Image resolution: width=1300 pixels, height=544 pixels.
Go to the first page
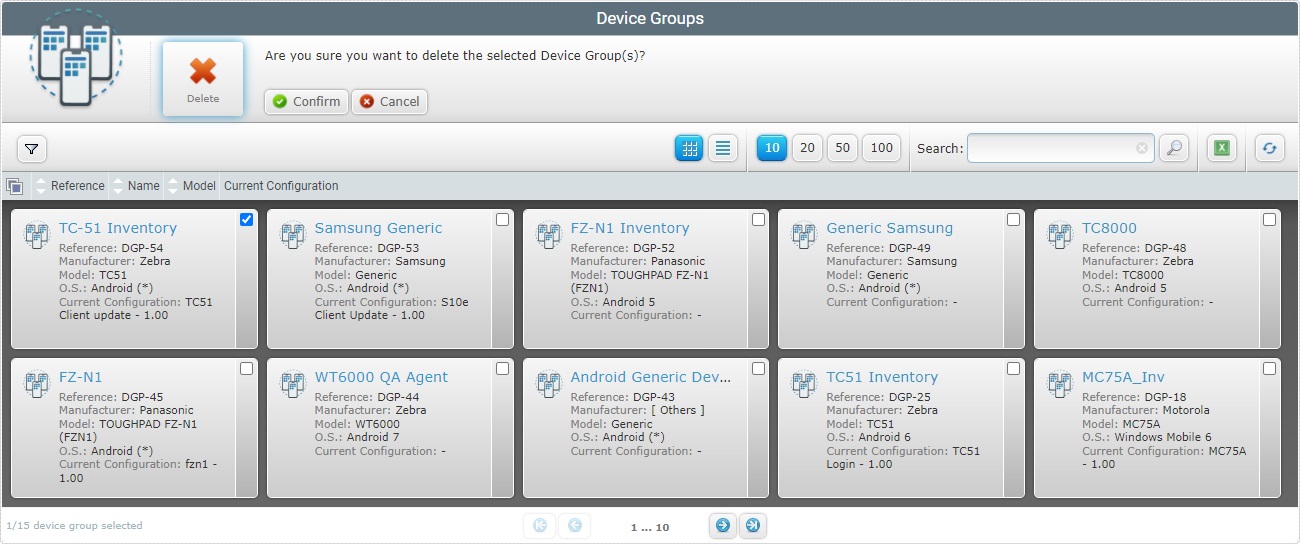pos(540,526)
